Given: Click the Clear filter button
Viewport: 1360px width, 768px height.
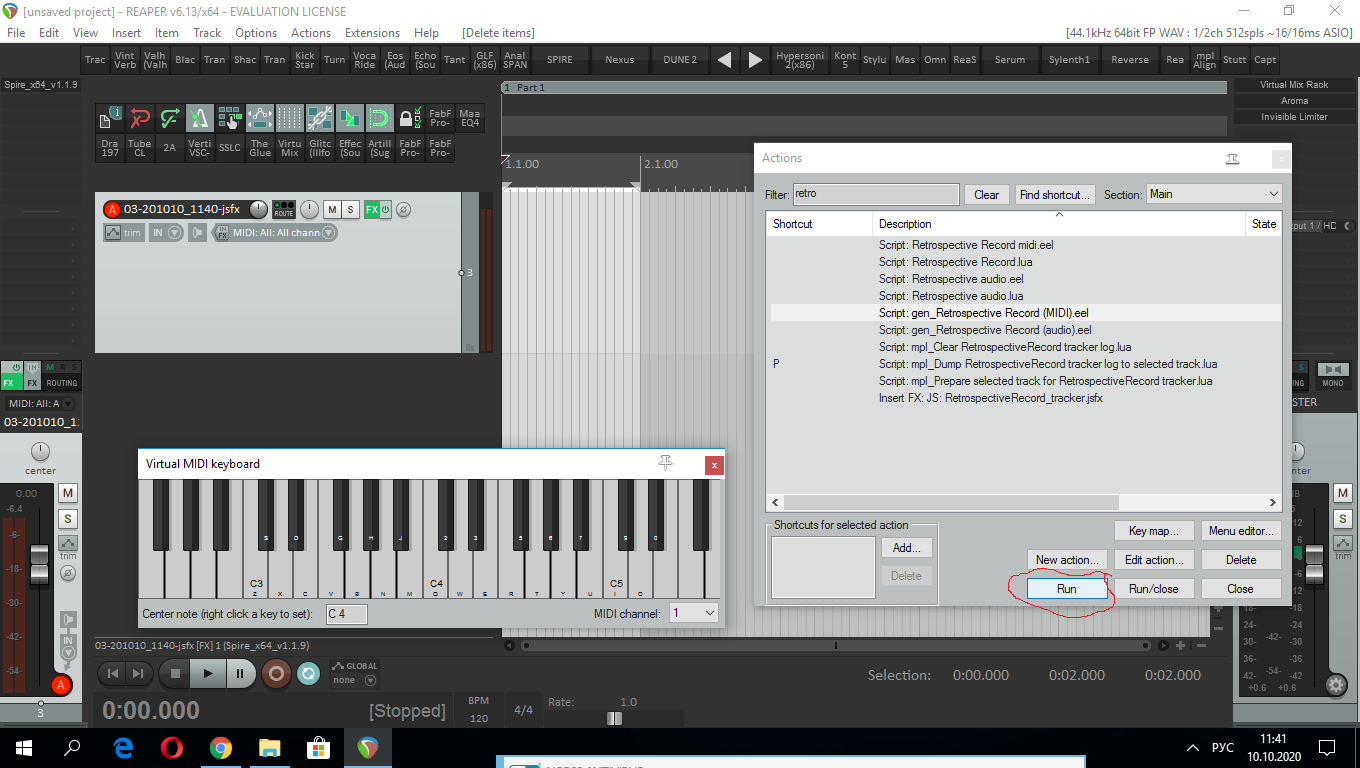Looking at the screenshot, I should point(986,194).
